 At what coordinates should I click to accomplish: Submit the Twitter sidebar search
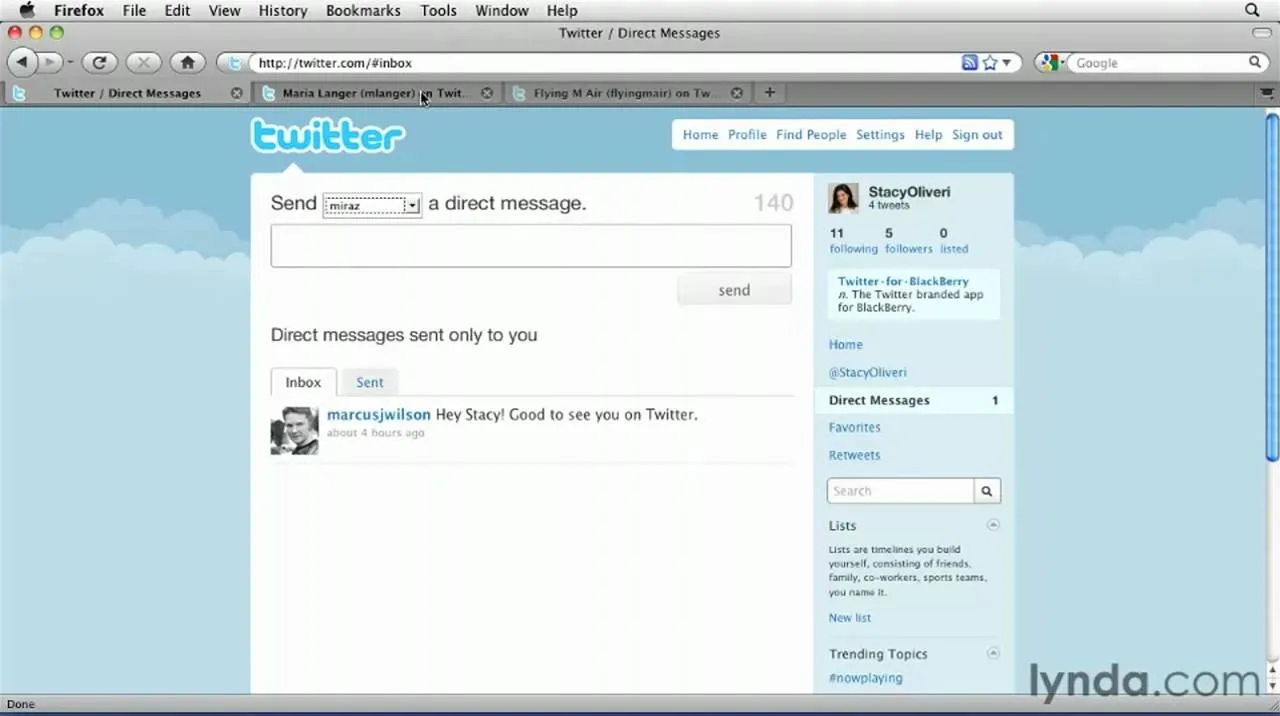coord(987,491)
